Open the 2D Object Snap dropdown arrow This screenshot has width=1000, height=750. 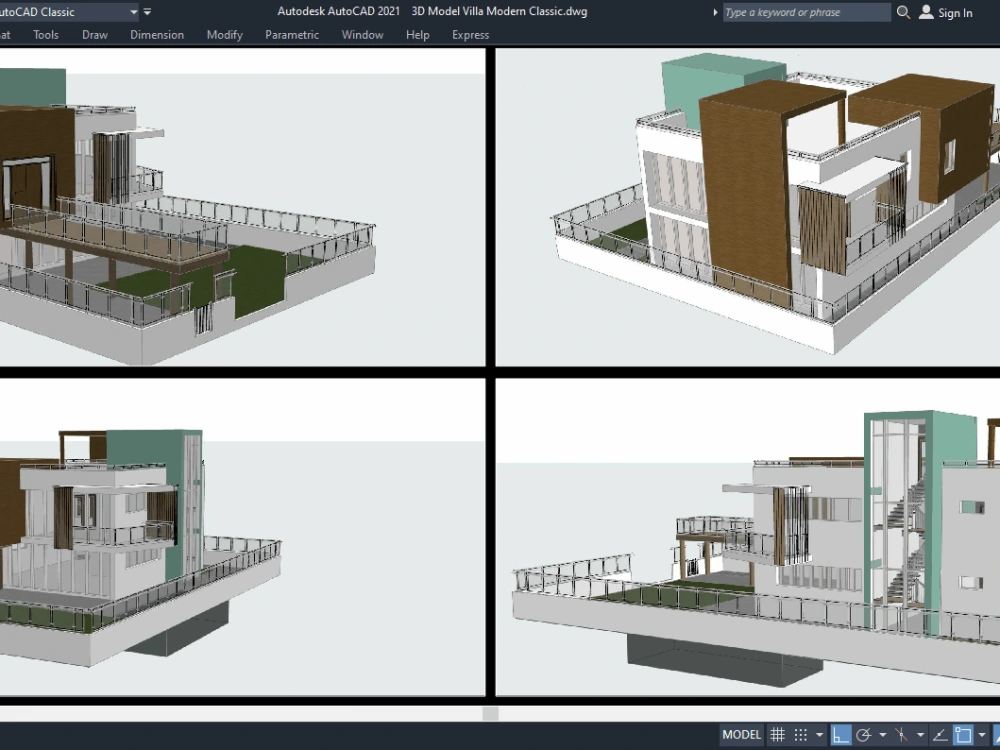tap(982, 735)
